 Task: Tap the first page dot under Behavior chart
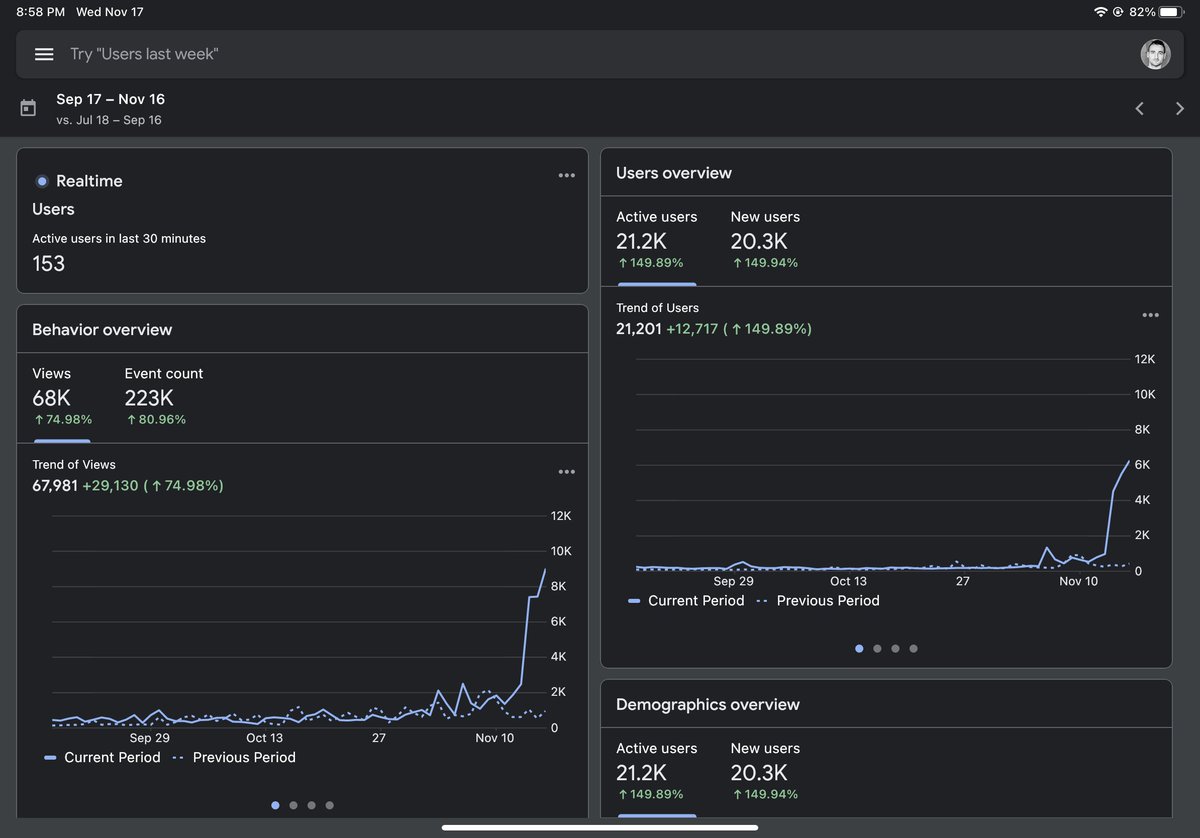coord(275,805)
